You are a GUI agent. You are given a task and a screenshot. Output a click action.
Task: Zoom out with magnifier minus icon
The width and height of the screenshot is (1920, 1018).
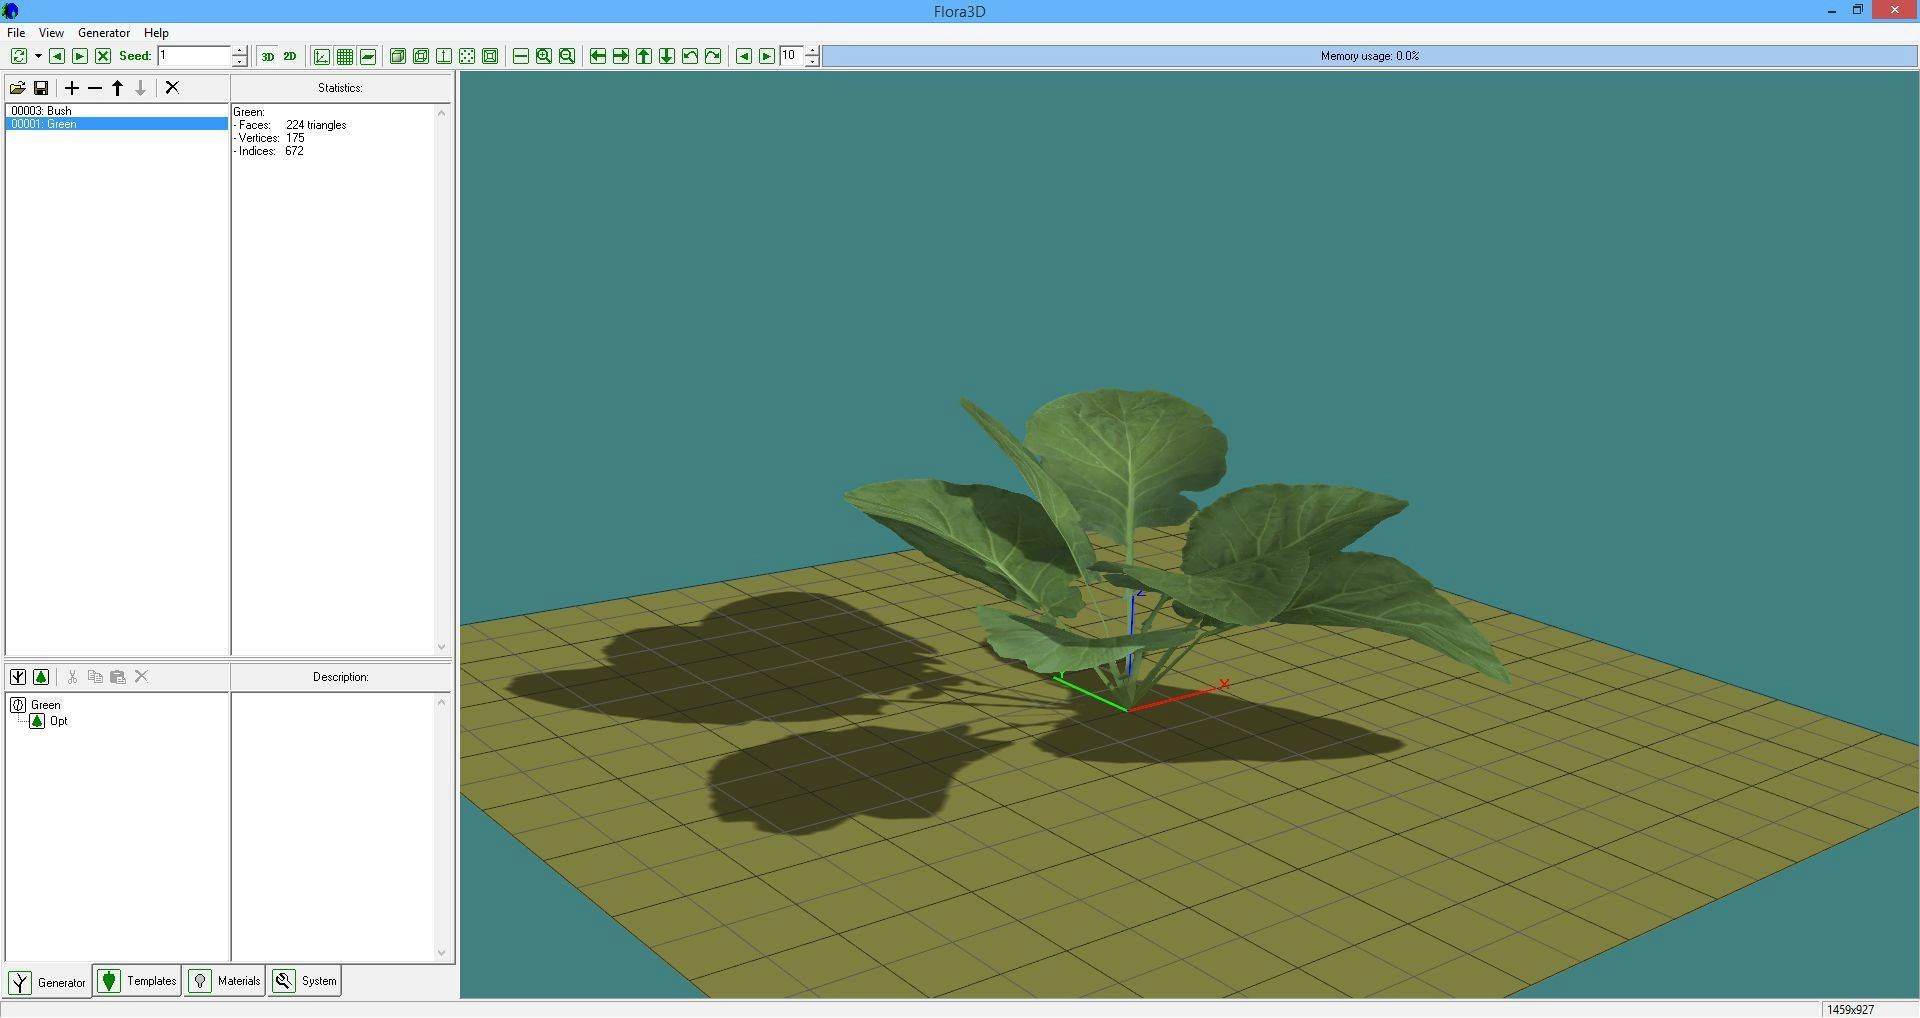[567, 56]
